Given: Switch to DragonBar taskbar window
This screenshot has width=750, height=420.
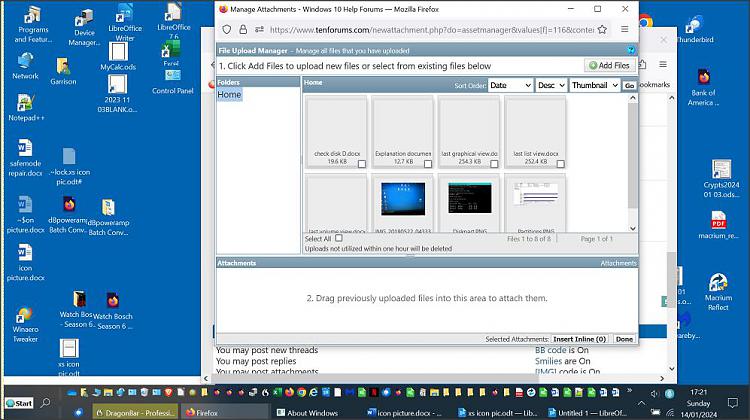Looking at the screenshot, I should click(135, 412).
